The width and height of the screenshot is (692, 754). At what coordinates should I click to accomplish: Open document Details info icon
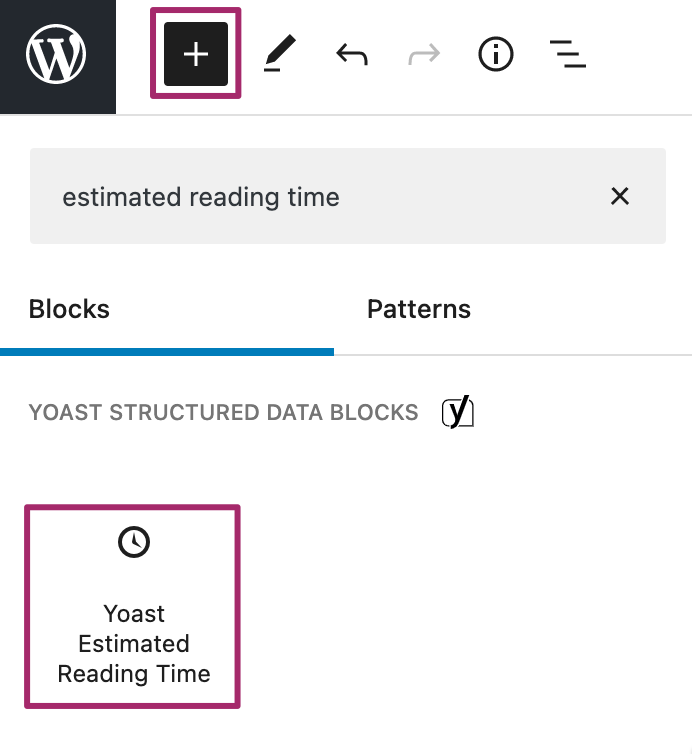point(494,56)
